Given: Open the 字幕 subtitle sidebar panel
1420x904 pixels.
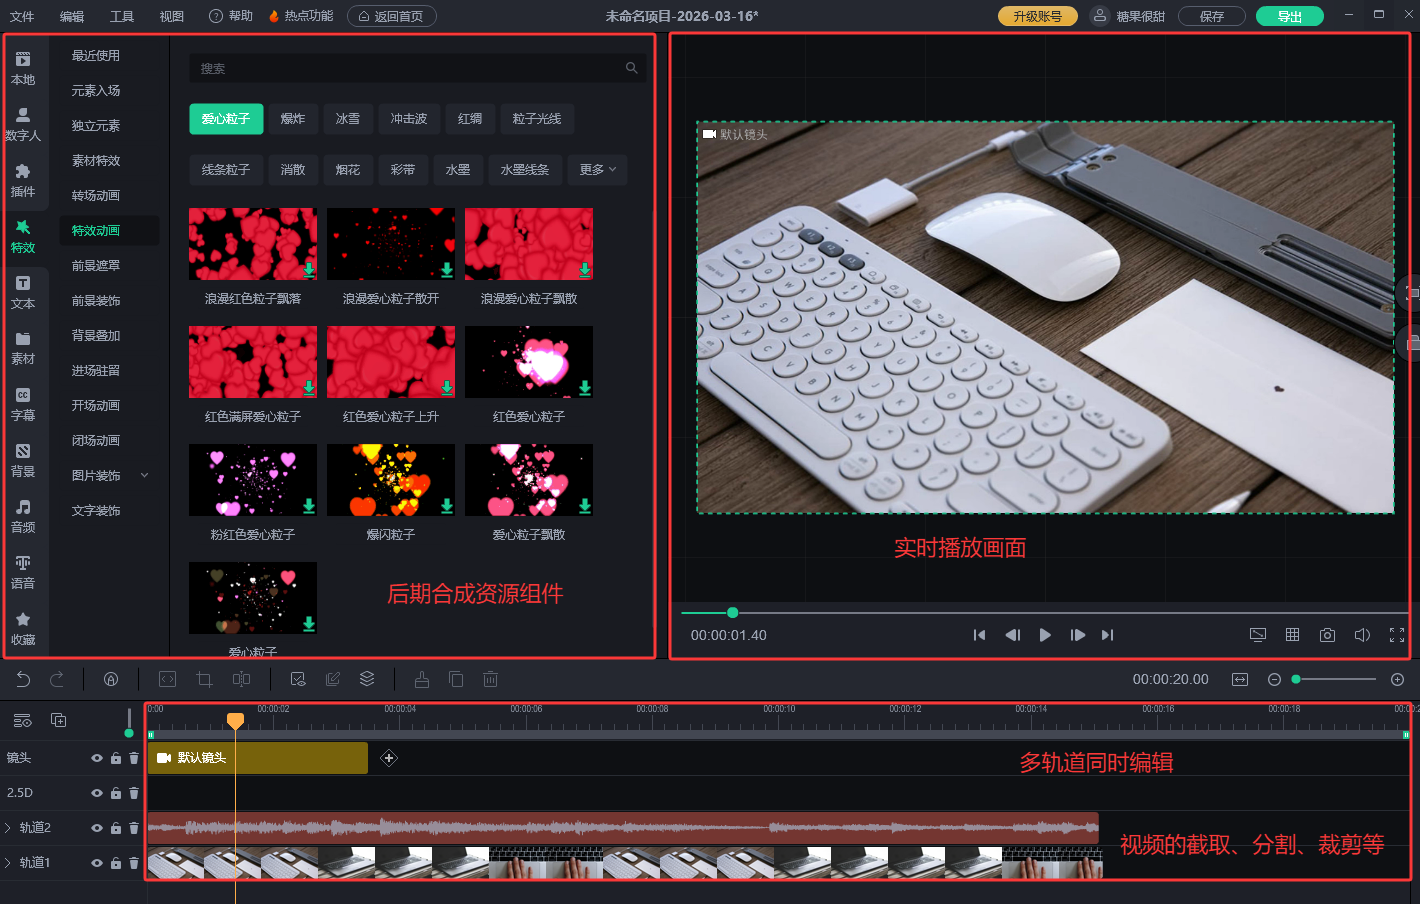Looking at the screenshot, I should point(23,404).
